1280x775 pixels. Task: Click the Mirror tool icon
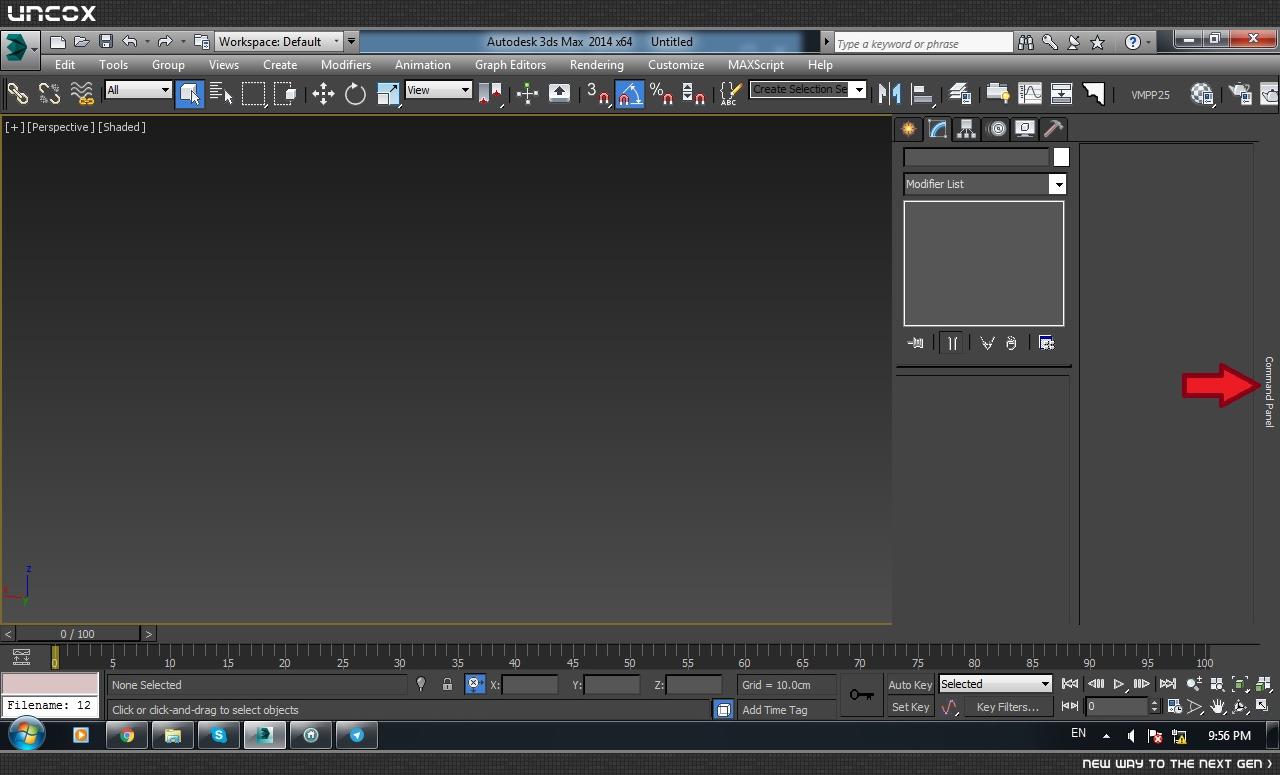[889, 94]
